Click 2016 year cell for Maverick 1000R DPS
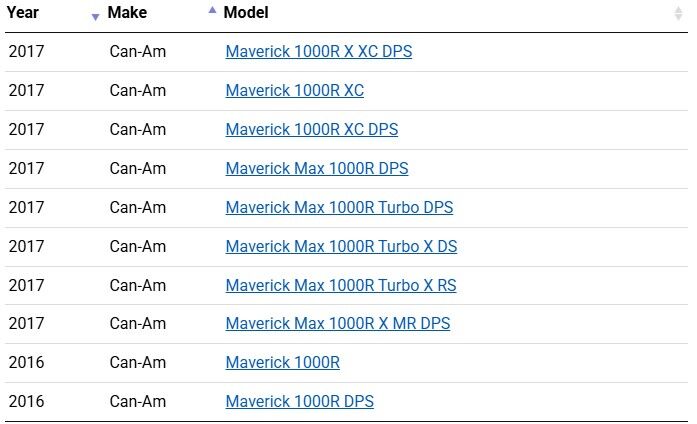This screenshot has height=424, width=697. point(26,402)
